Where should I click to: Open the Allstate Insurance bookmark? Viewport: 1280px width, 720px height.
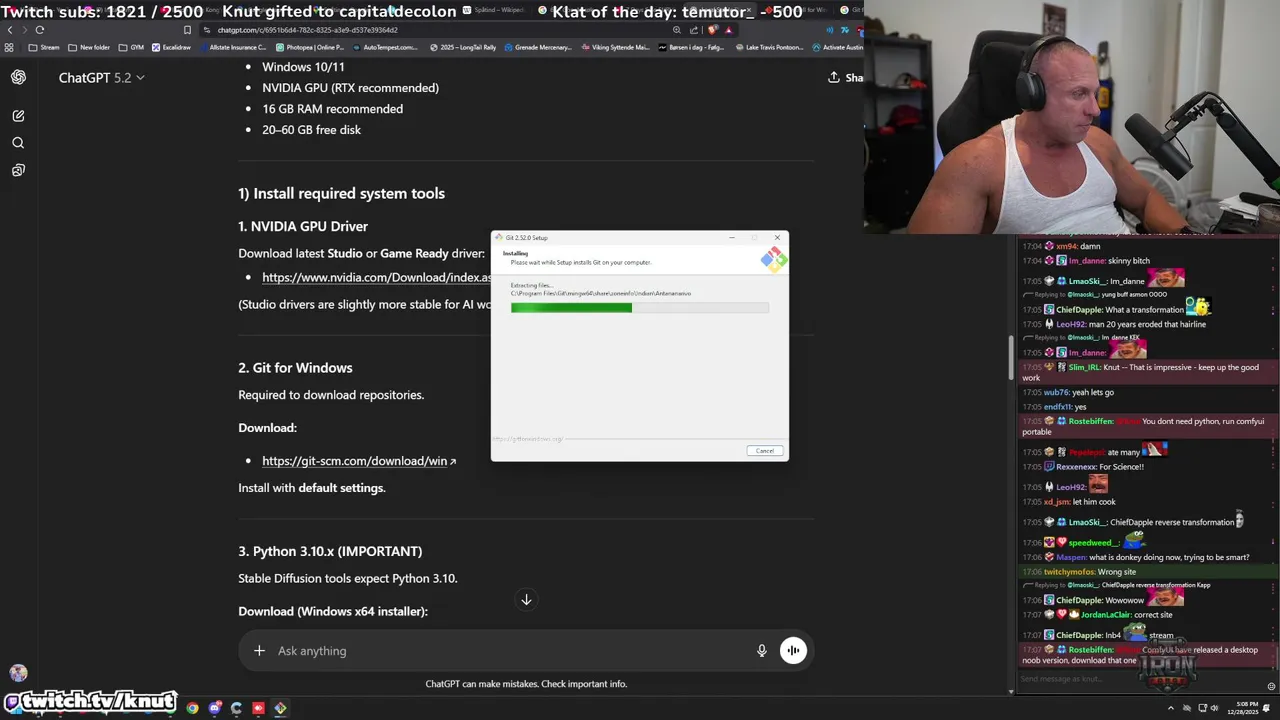coord(232,47)
